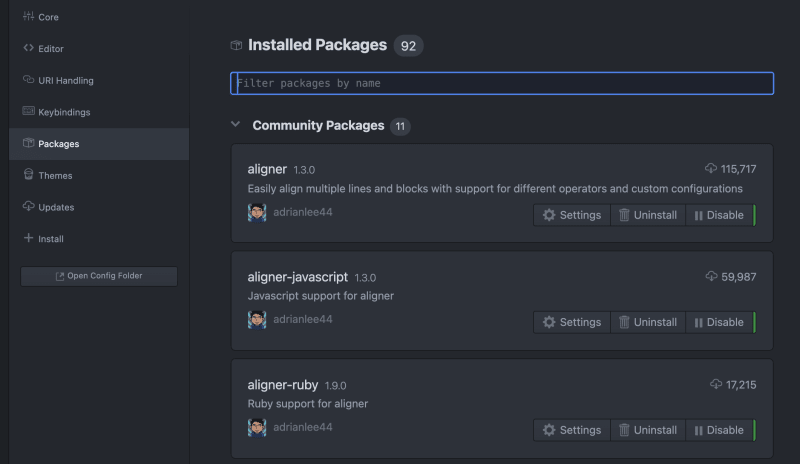The image size is (800, 464).
Task: Disable the aligner-ruby package
Action: [x=719, y=430]
